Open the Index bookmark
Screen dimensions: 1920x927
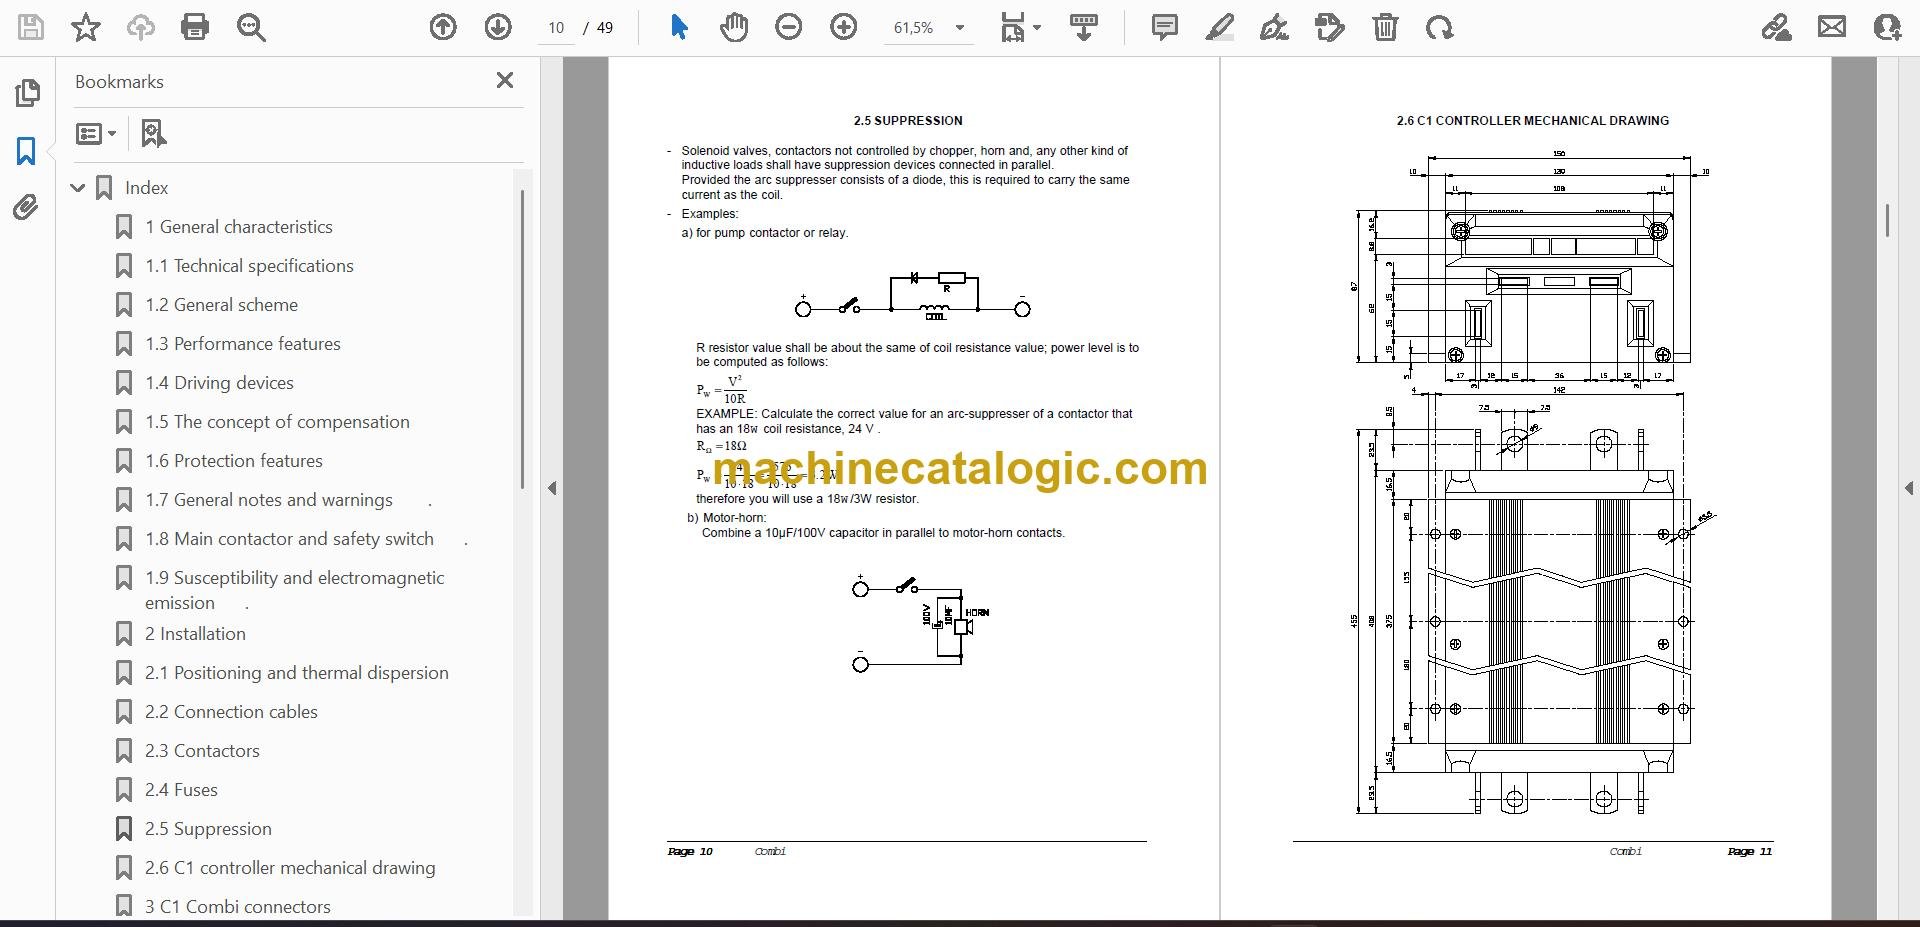146,188
